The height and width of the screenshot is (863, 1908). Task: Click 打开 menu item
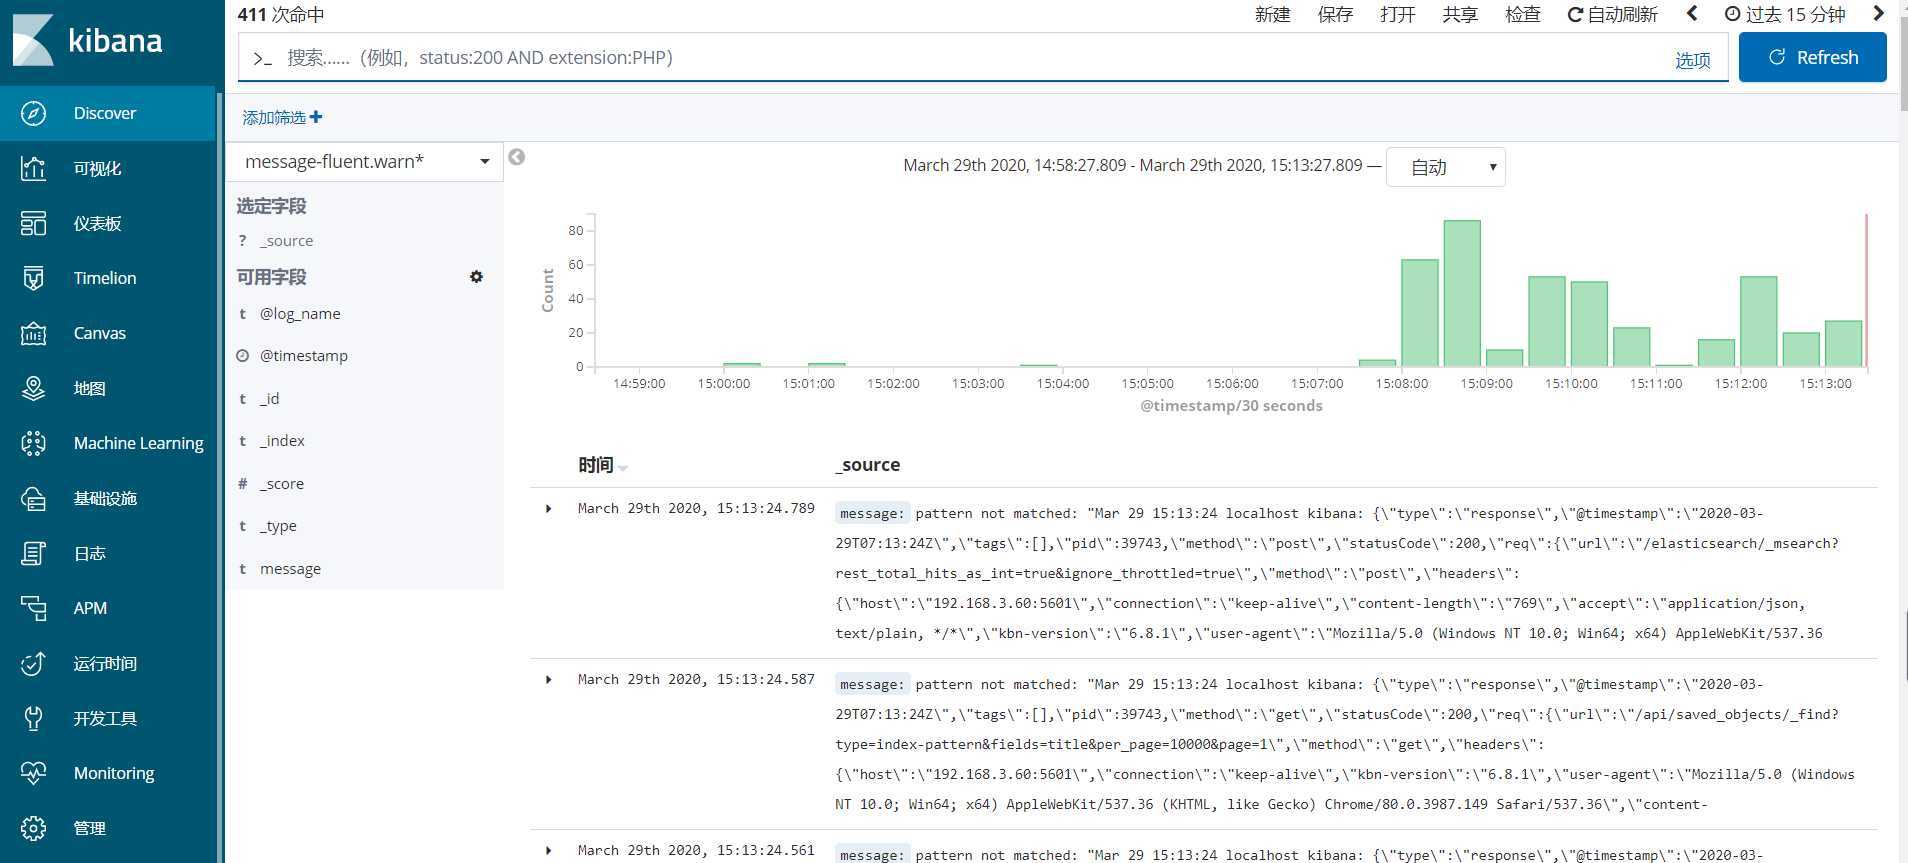[x=1397, y=14]
